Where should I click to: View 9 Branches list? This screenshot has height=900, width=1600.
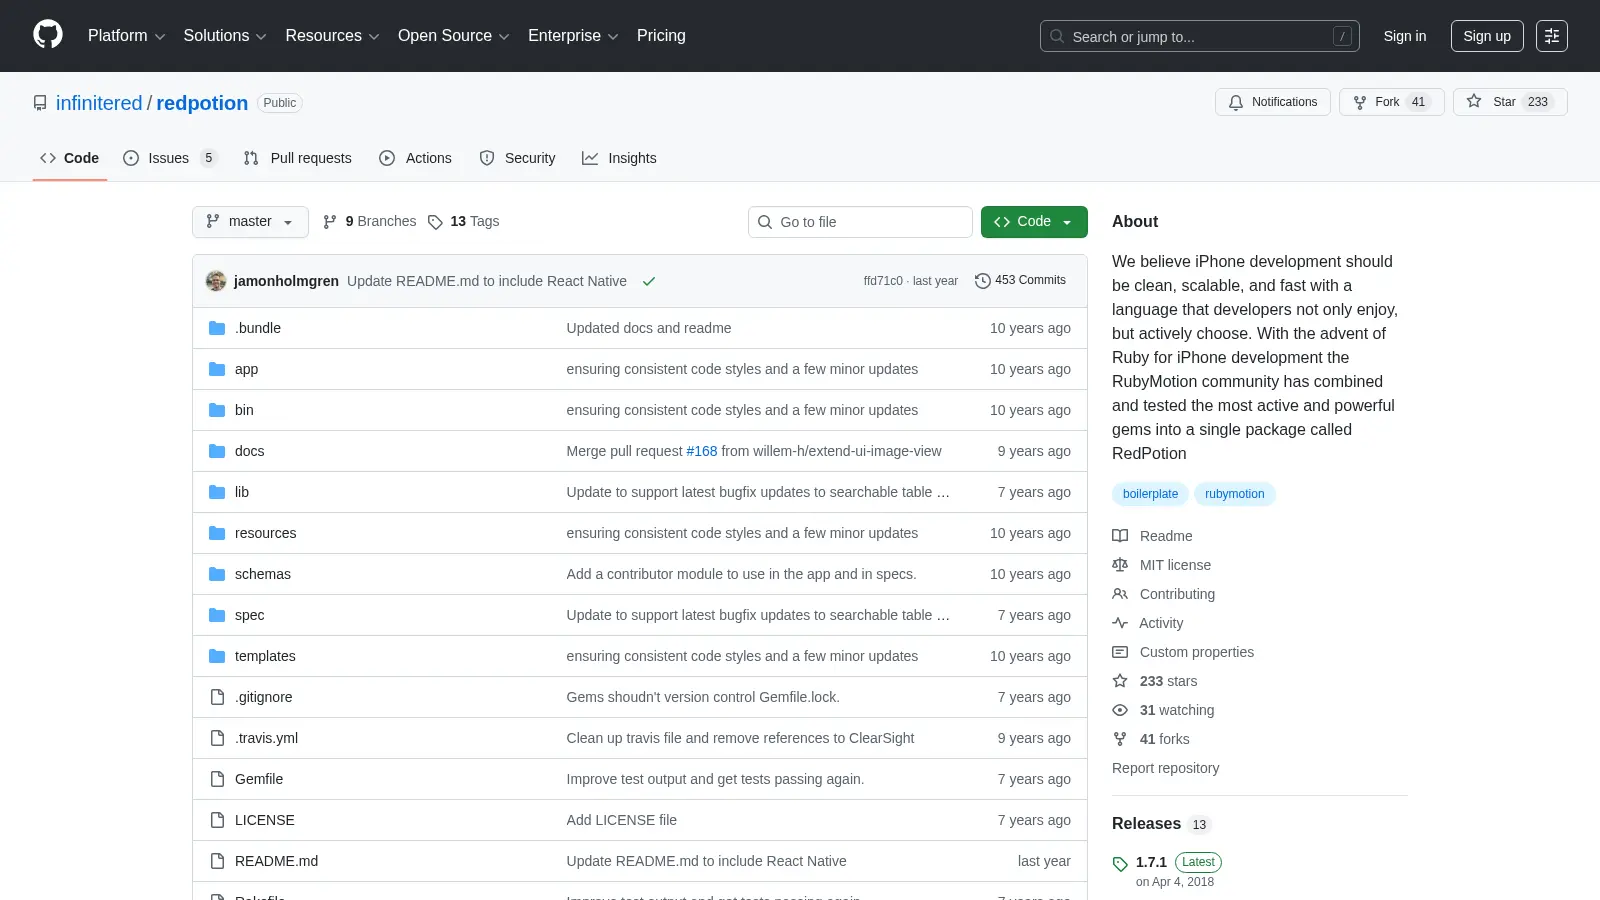(x=370, y=222)
